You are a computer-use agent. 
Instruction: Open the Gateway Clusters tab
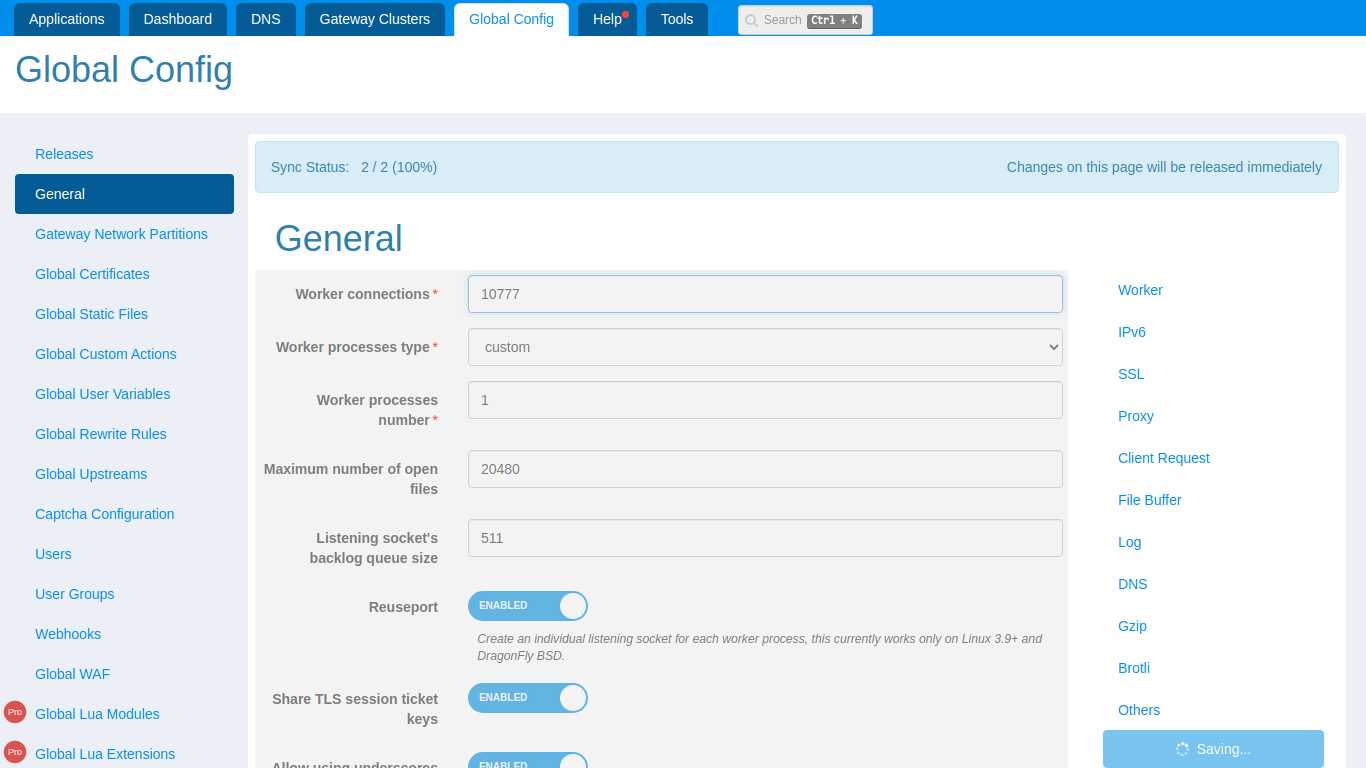(x=375, y=19)
